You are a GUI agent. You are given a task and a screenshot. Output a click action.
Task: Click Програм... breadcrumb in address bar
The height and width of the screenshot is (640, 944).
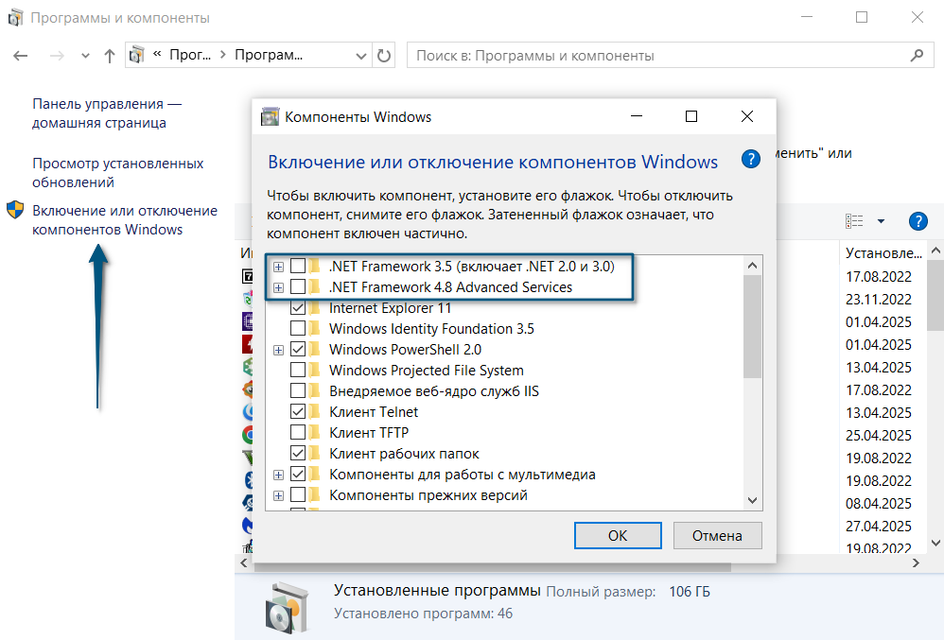[x=269, y=55]
